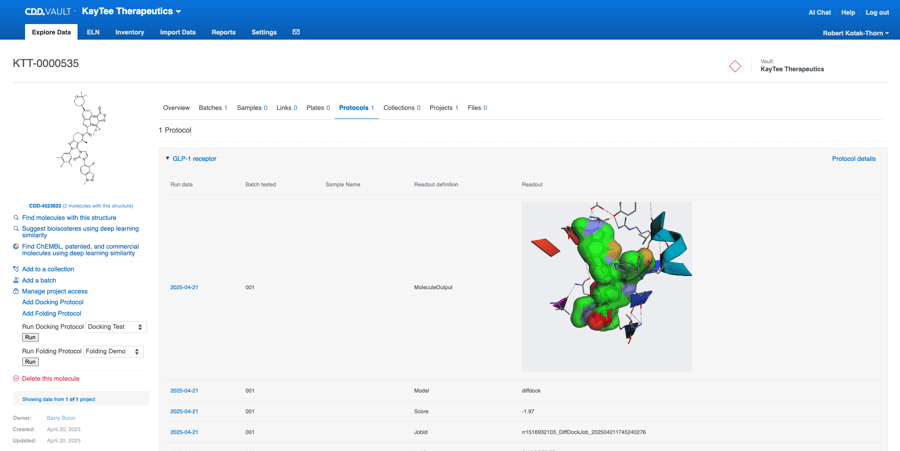This screenshot has width=900, height=451.
Task: Open AI Chat
Action: coord(819,12)
